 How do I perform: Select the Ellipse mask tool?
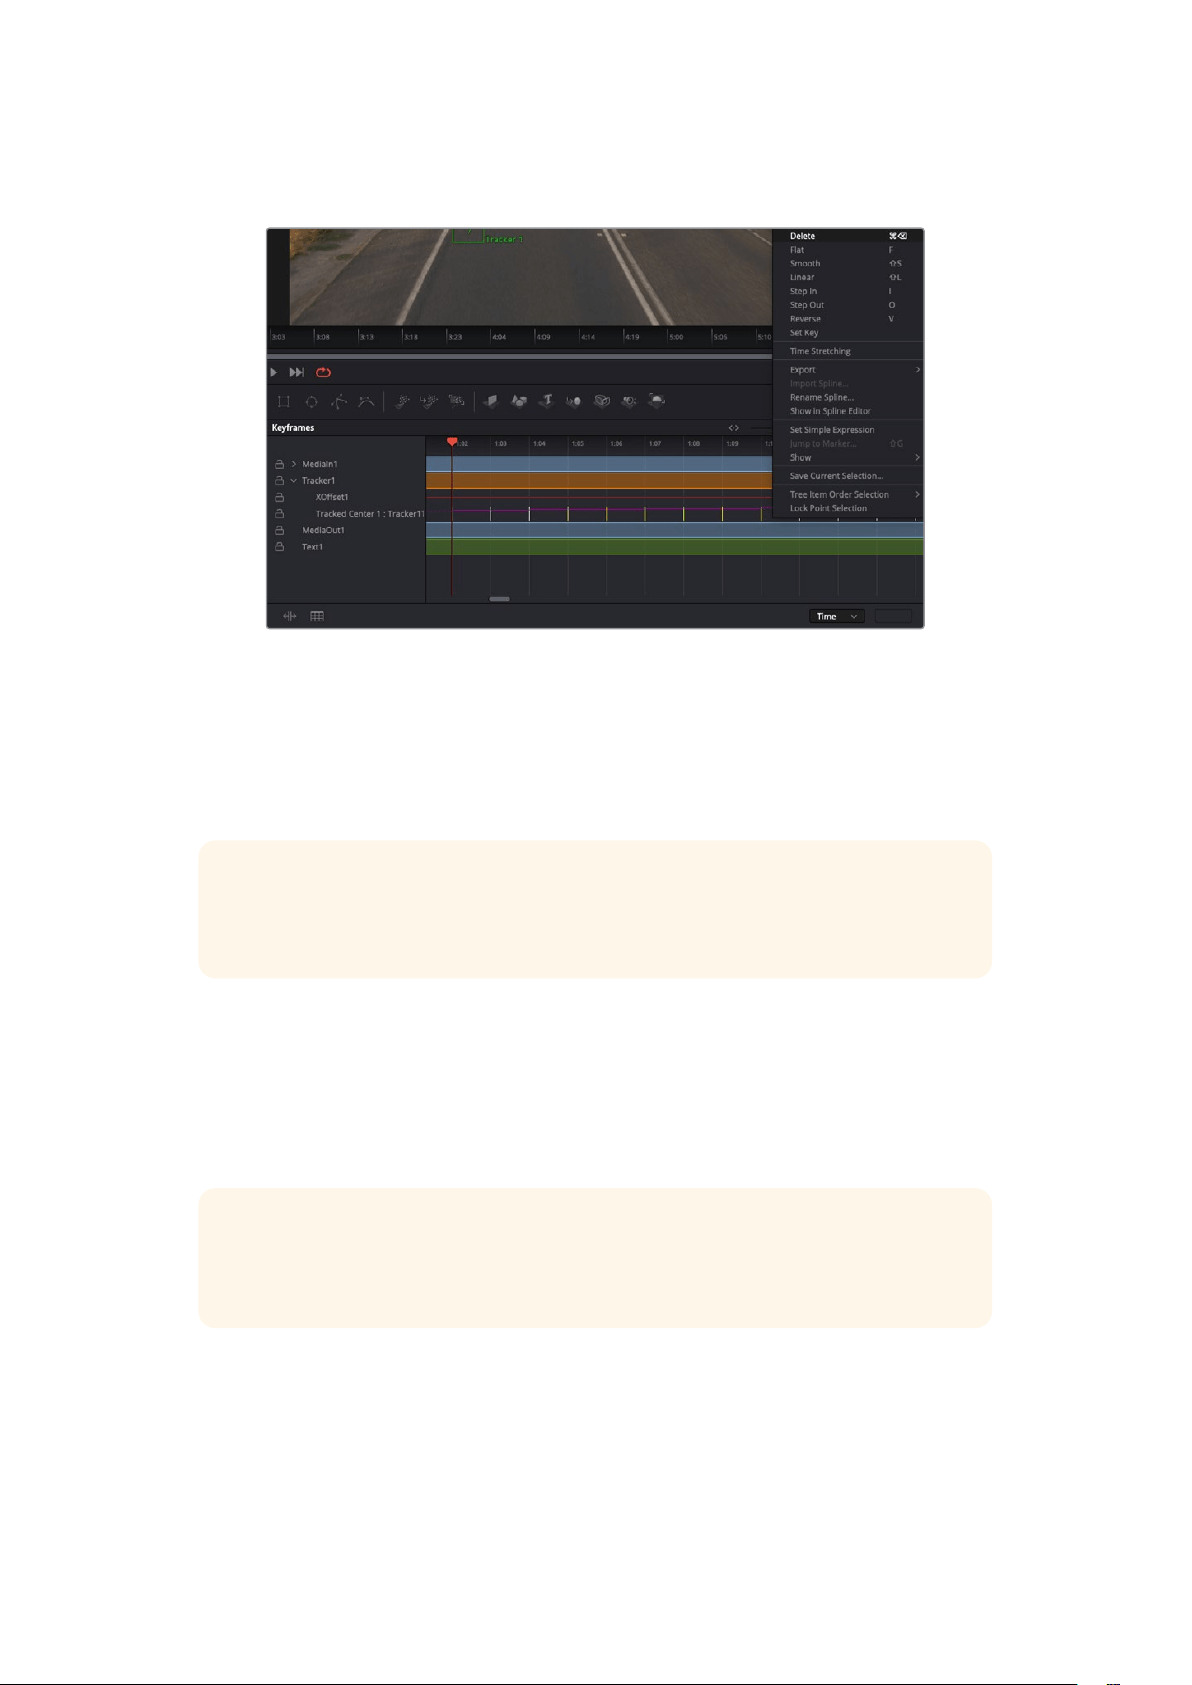(311, 401)
